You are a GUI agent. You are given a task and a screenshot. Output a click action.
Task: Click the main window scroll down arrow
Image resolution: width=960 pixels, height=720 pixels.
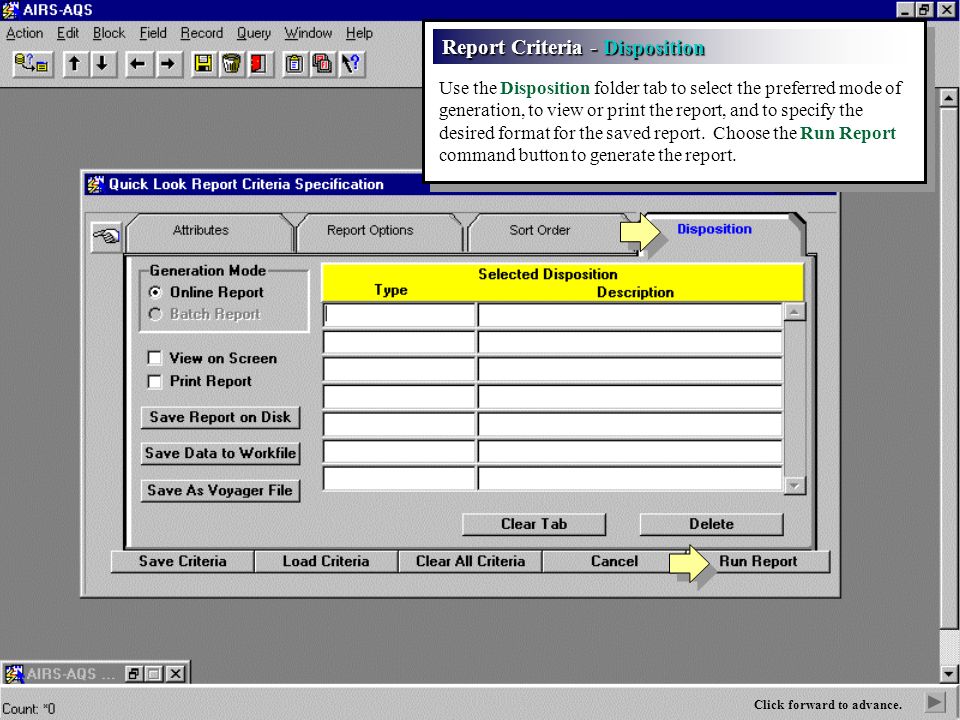coord(948,674)
